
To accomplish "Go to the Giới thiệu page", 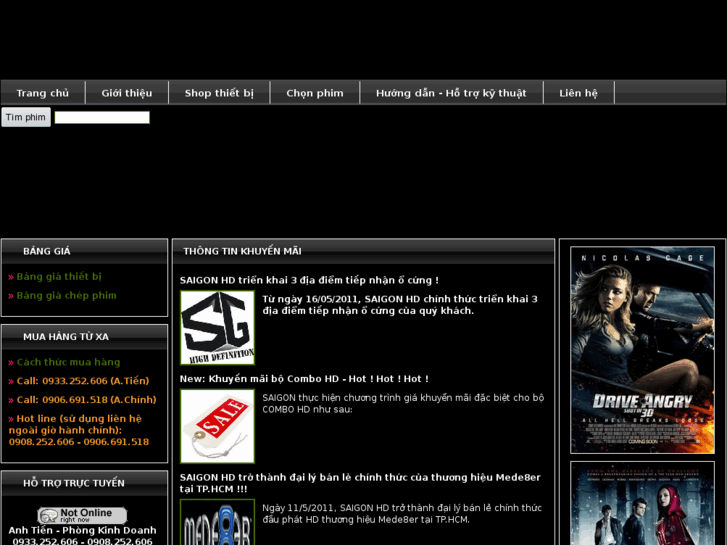I will (x=127, y=93).
